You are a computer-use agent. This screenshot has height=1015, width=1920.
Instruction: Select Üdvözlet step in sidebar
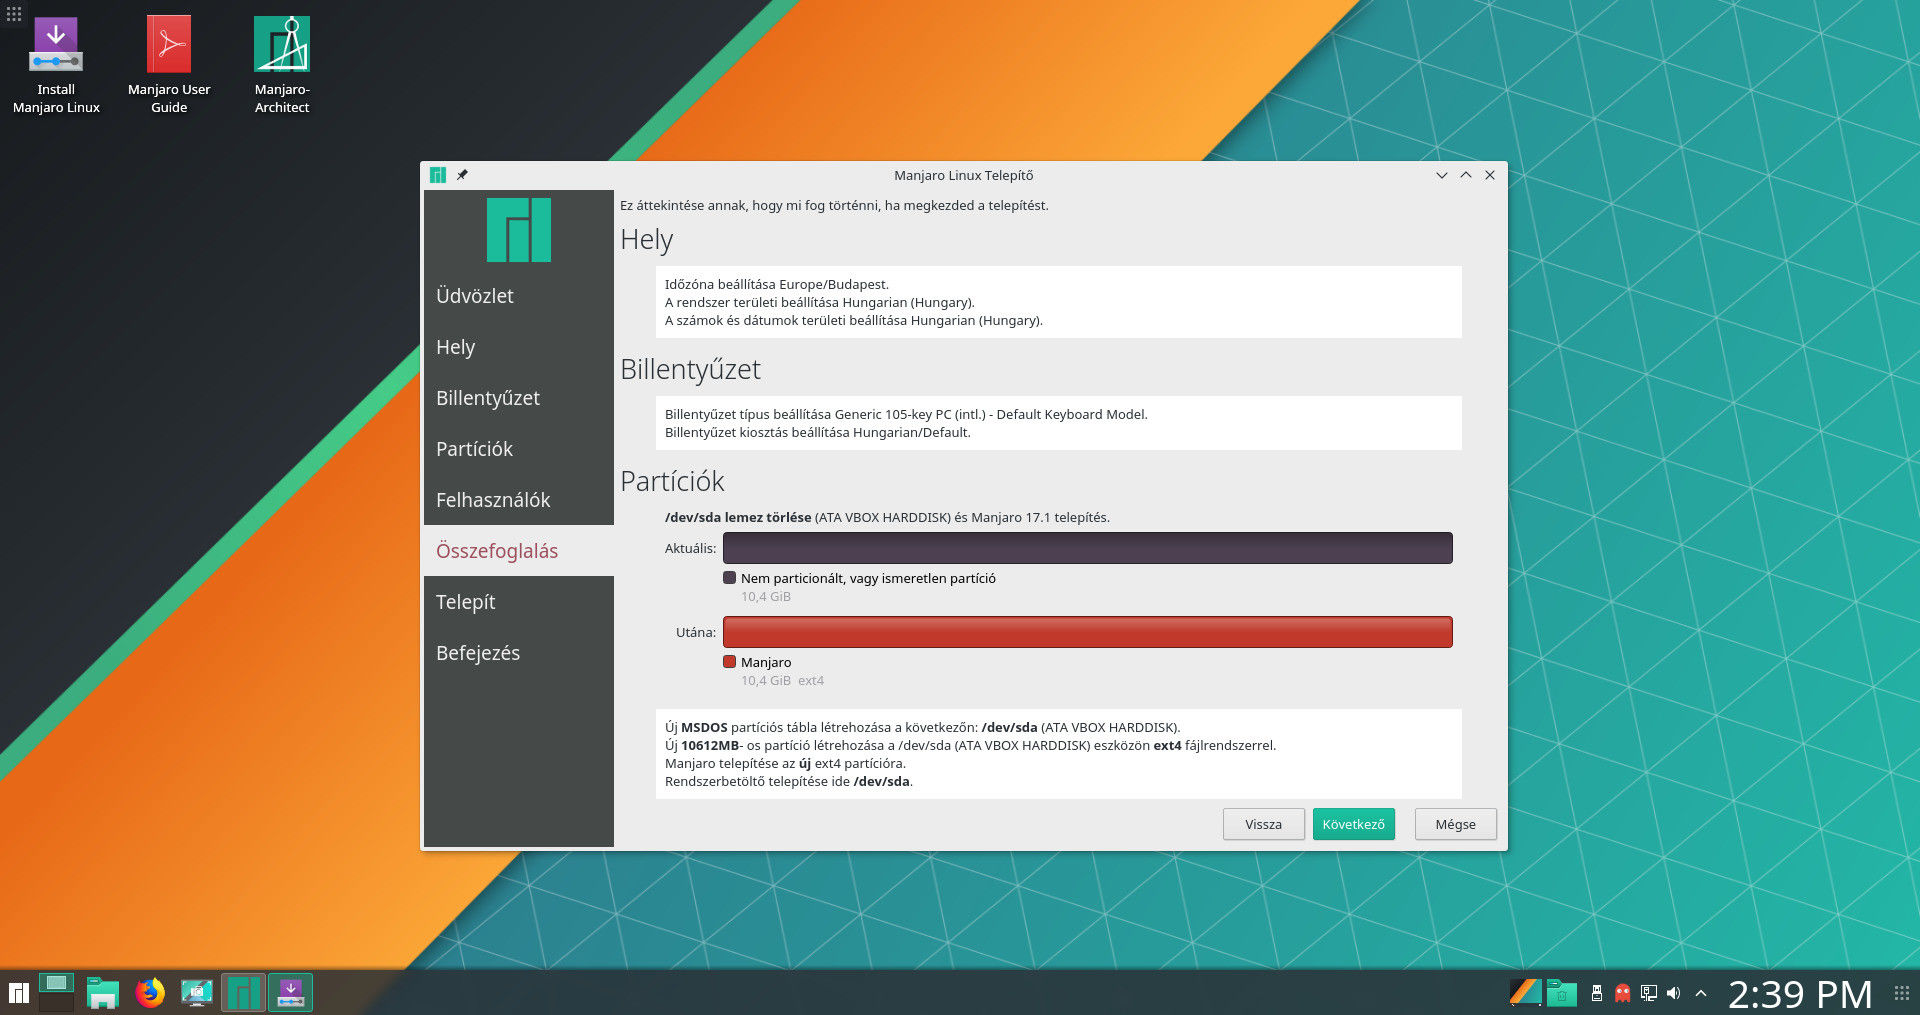518,296
